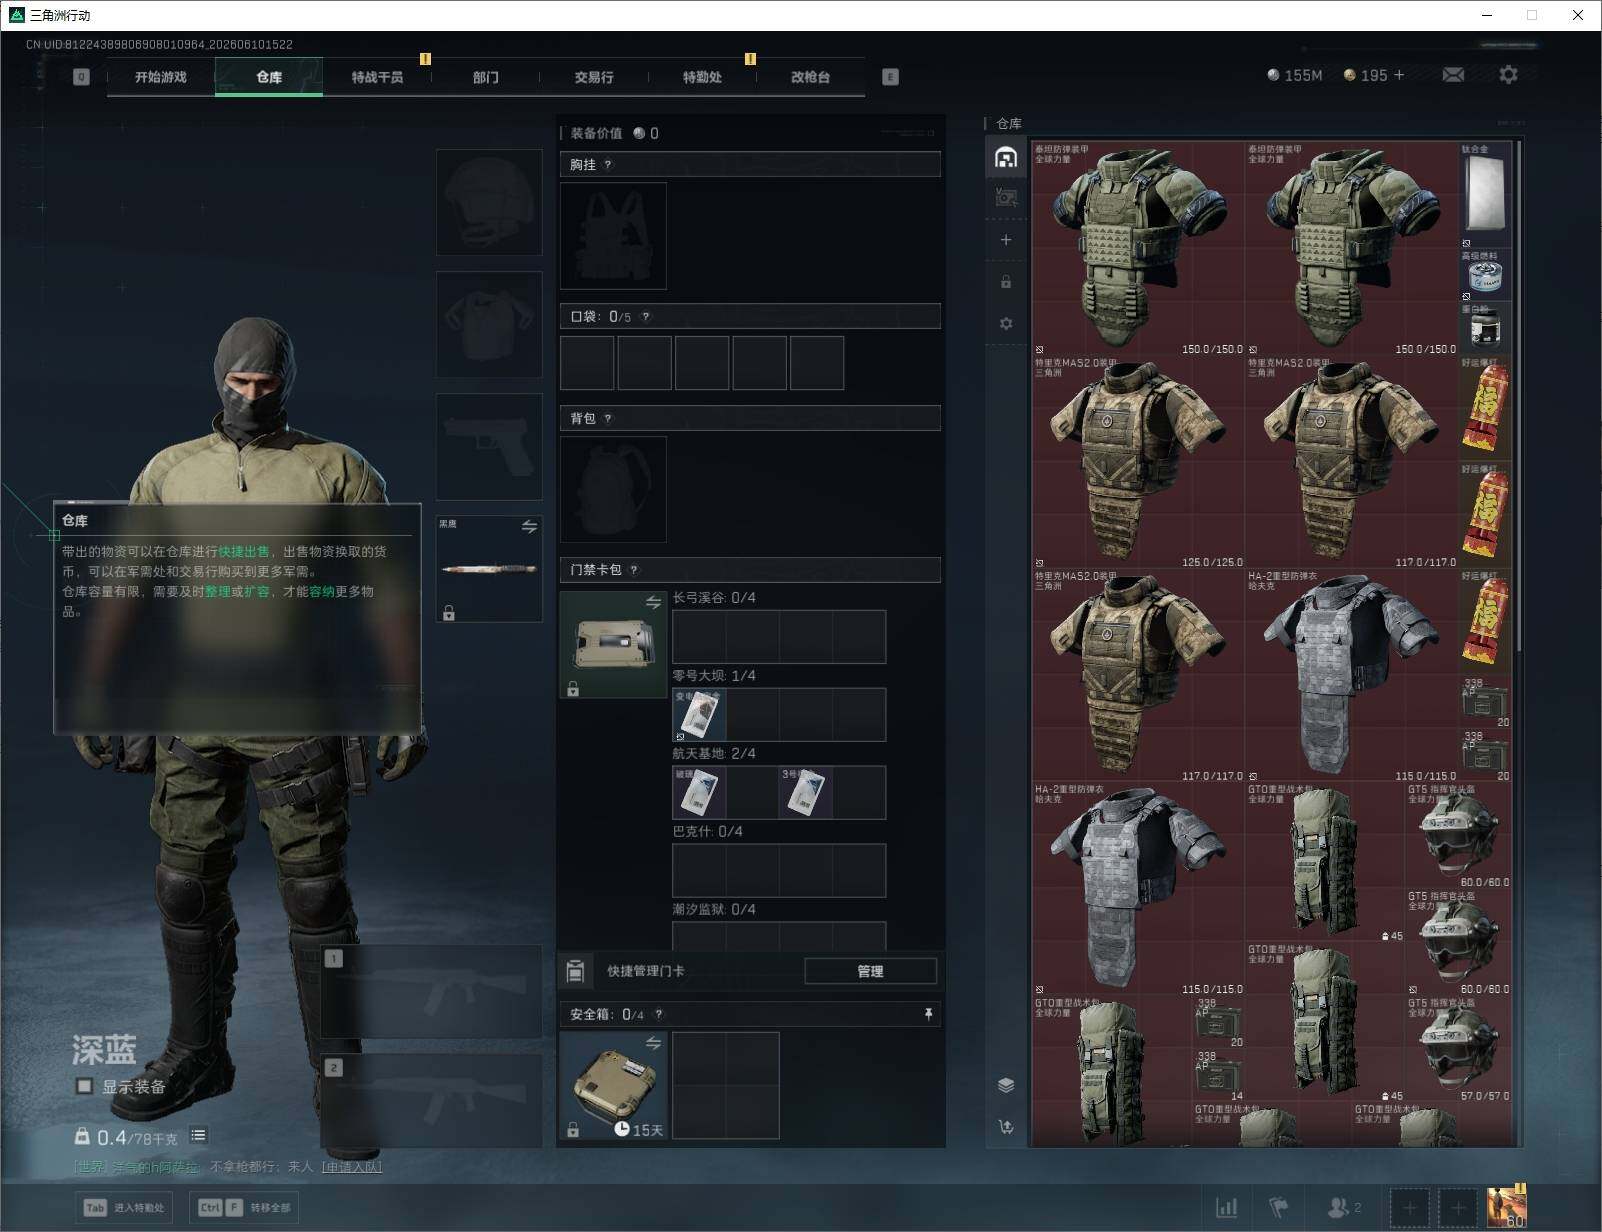The width and height of the screenshot is (1602, 1232).
Task: Open the 部门 tab
Action: click(486, 77)
